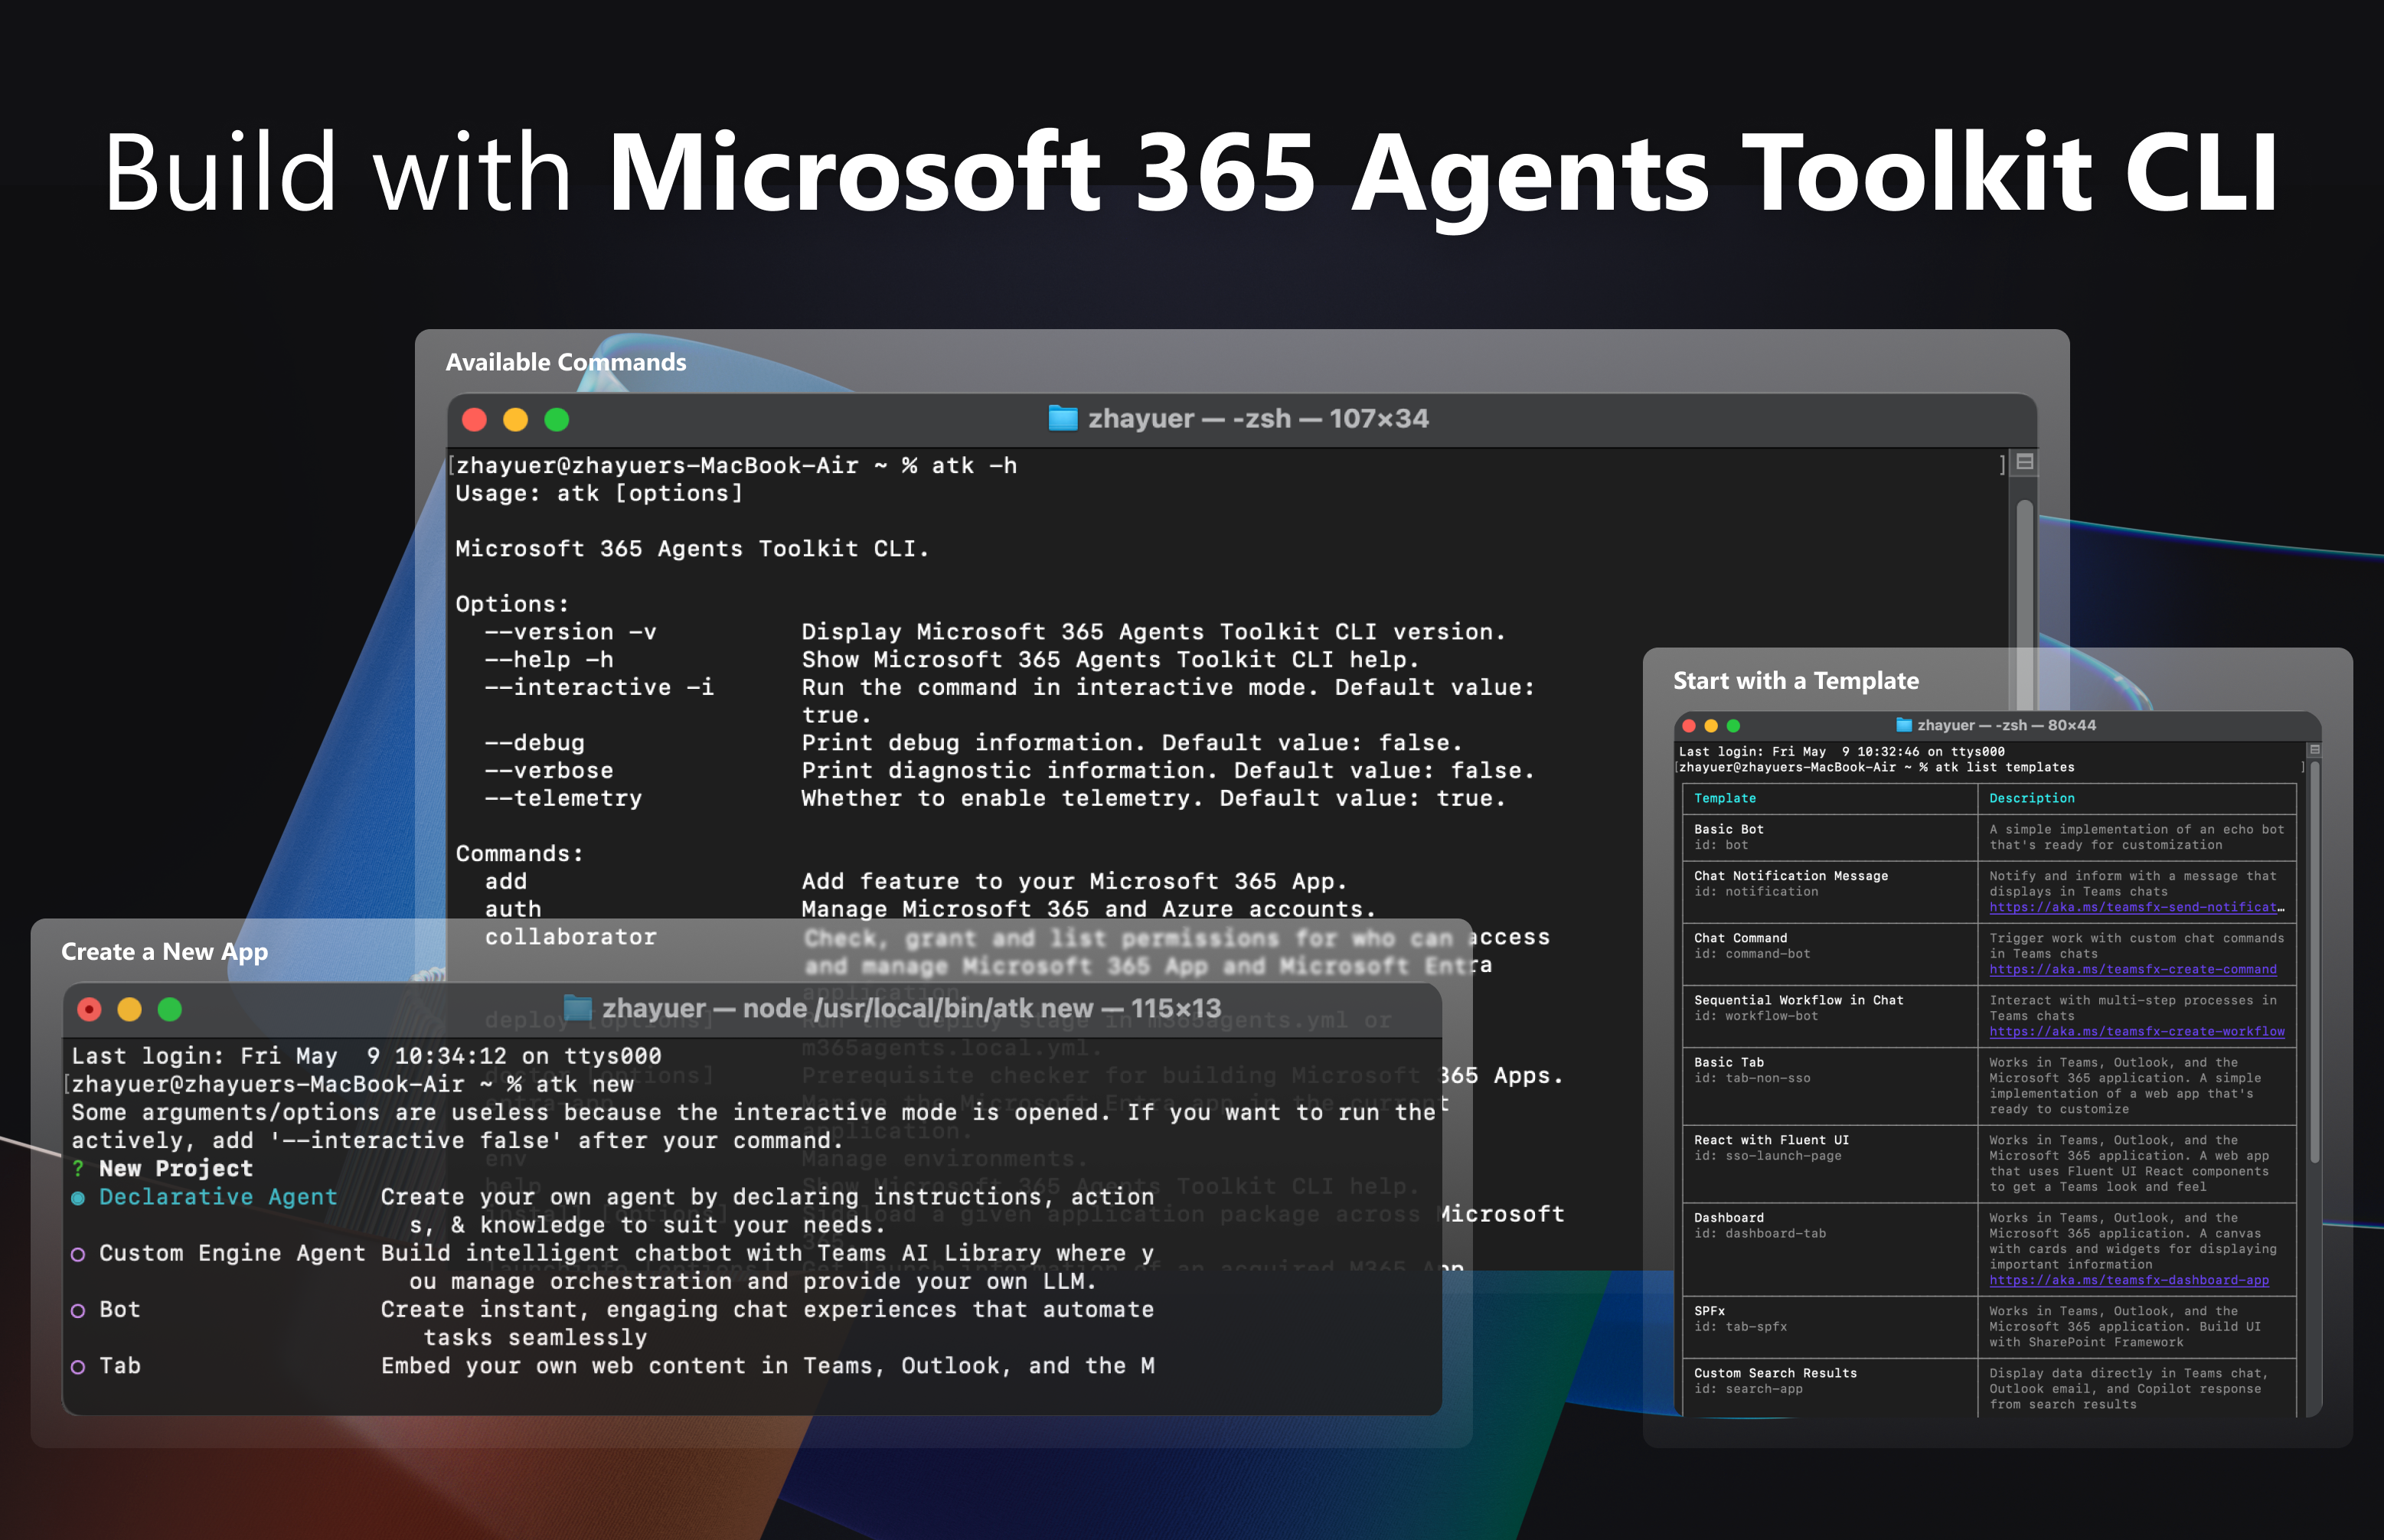Click split pane icon in atk -h terminal

2025,462
